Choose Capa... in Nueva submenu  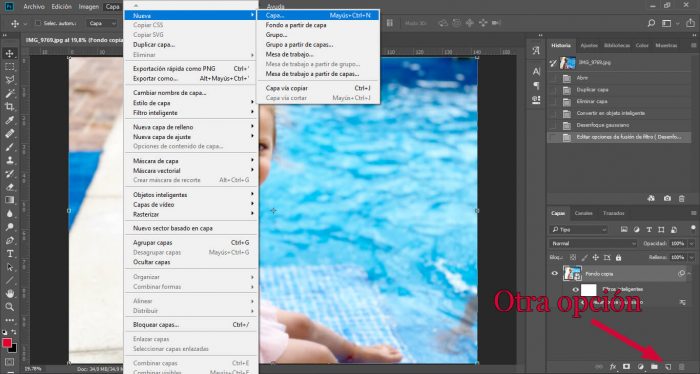coord(318,15)
